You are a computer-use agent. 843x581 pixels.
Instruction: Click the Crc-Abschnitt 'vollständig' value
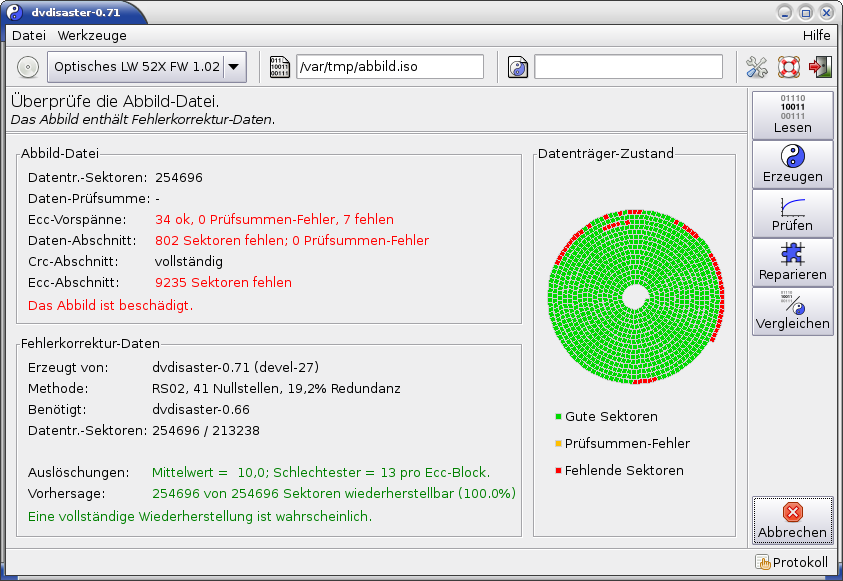tap(189, 261)
